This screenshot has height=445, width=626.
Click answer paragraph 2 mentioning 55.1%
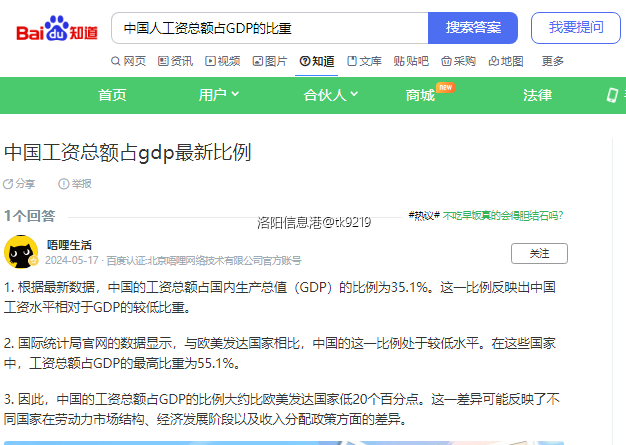[280, 353]
